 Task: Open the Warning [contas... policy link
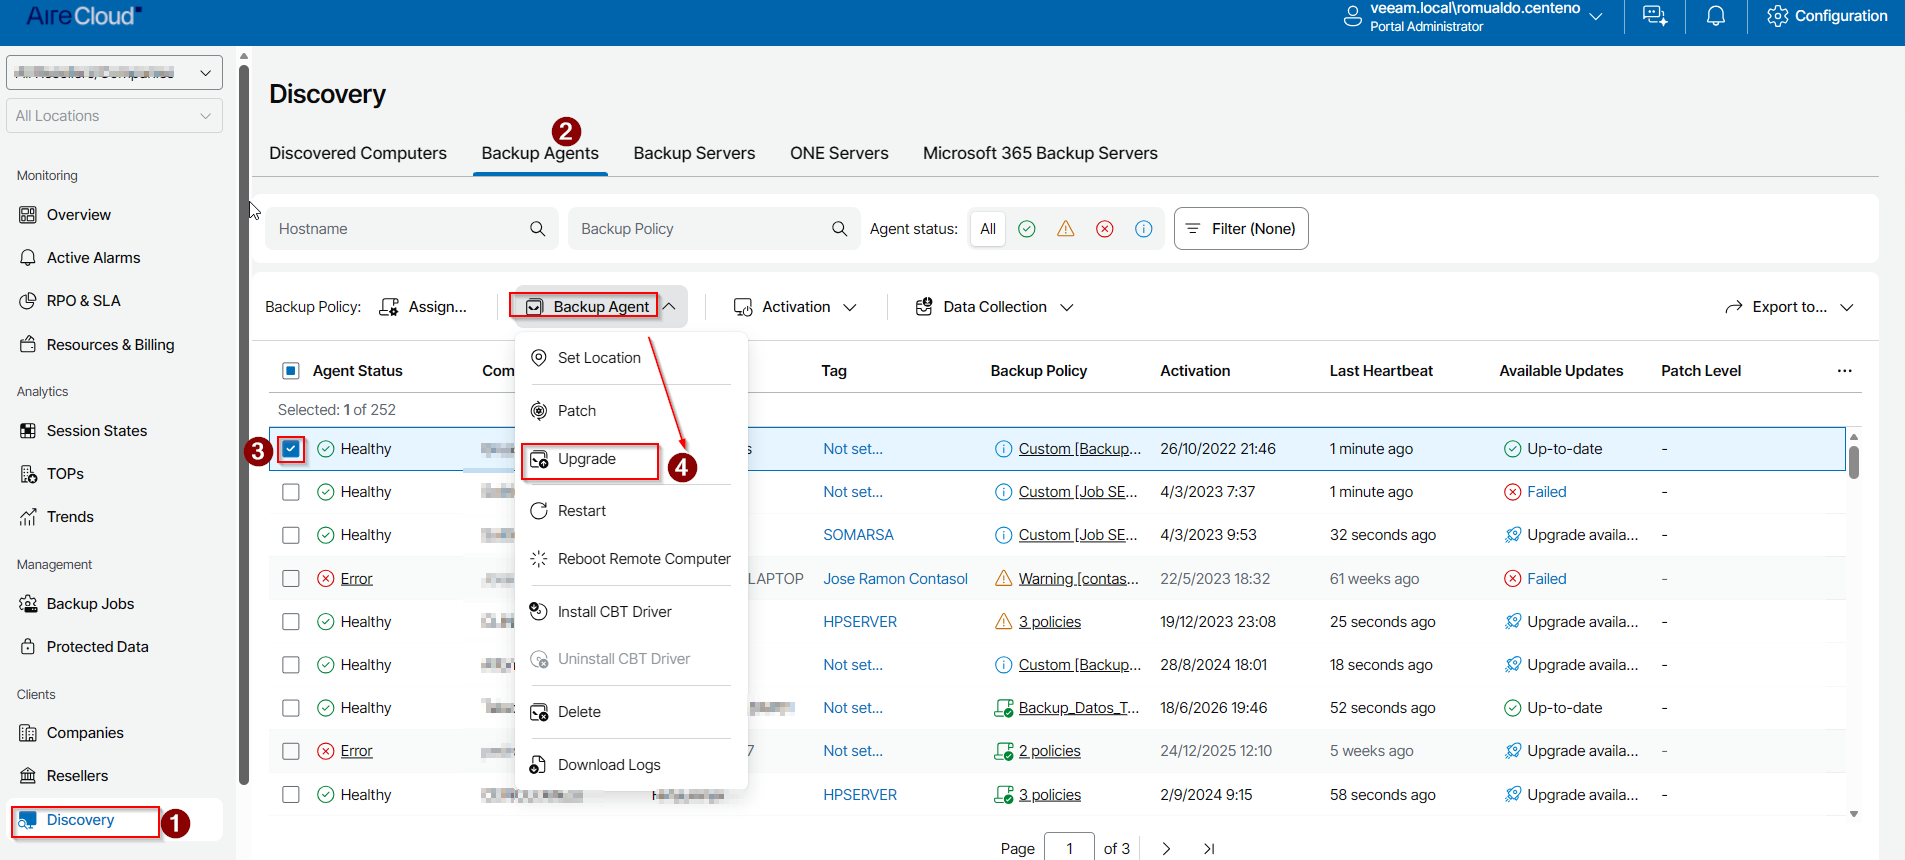1079,579
